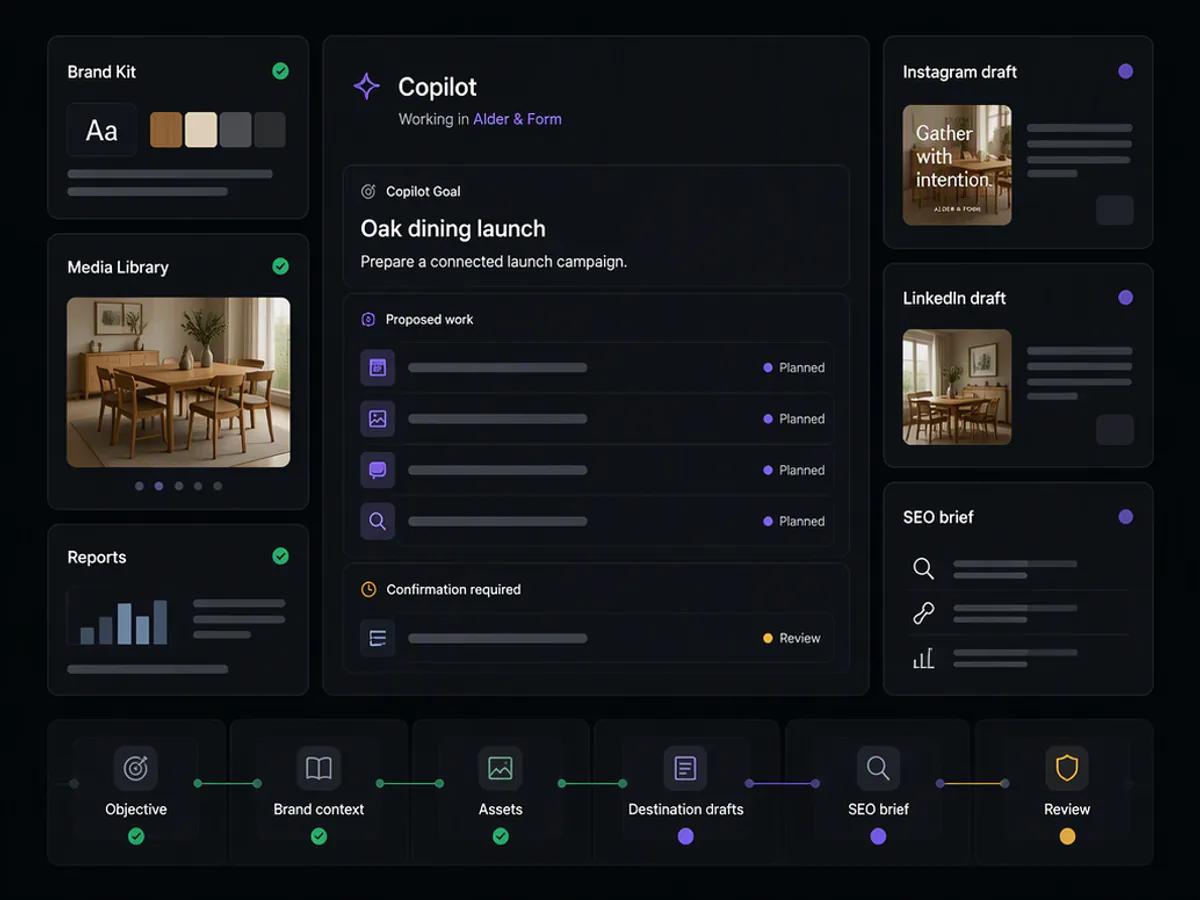The width and height of the screenshot is (1200, 900).
Task: Click the small button in LinkedIn draft card
Action: coord(1115,430)
